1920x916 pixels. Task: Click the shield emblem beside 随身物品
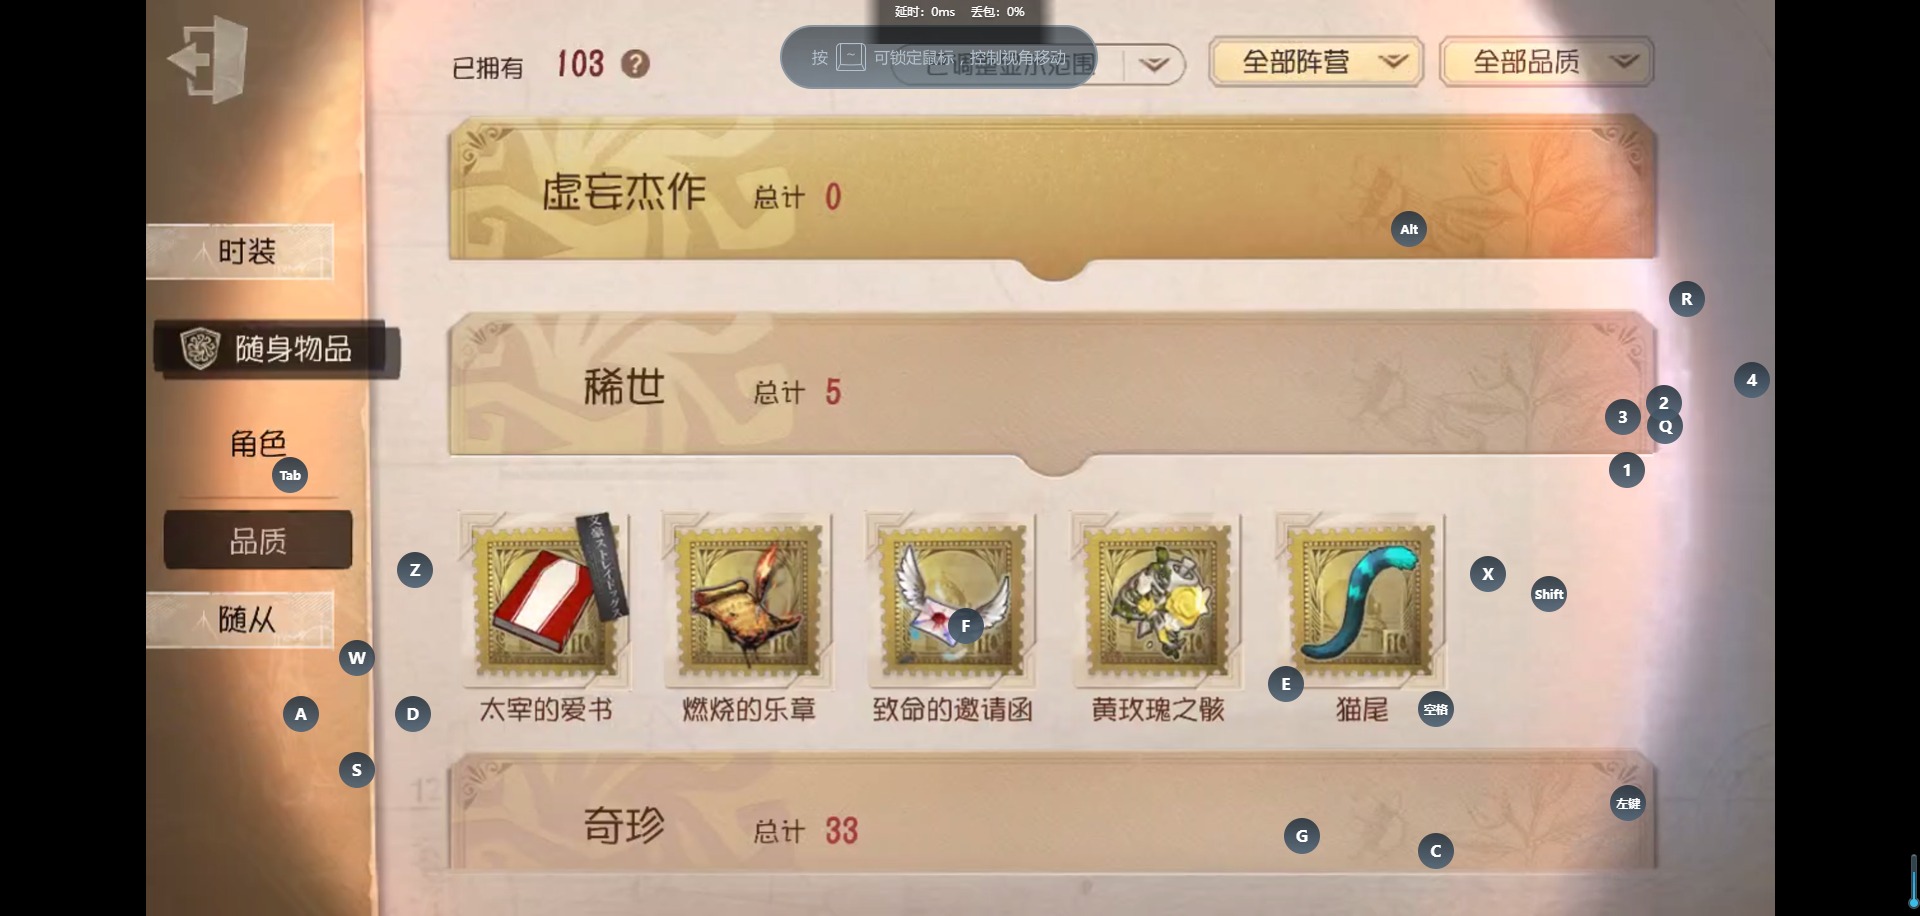tap(200, 348)
